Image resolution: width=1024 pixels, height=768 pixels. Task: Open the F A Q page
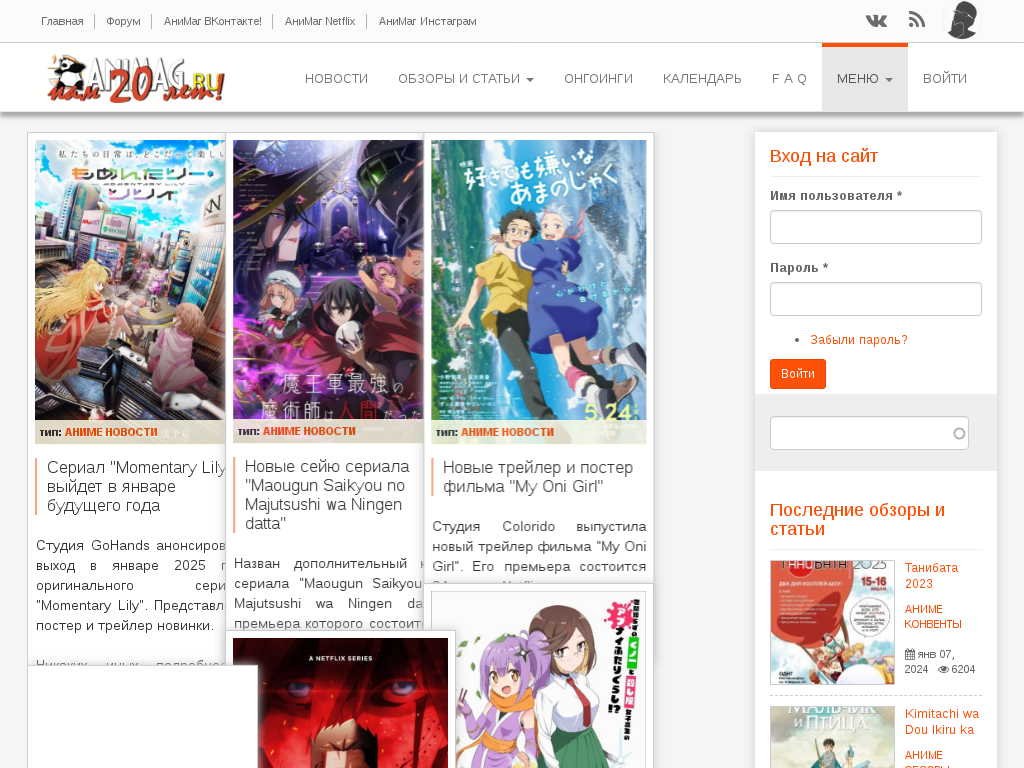click(x=789, y=78)
